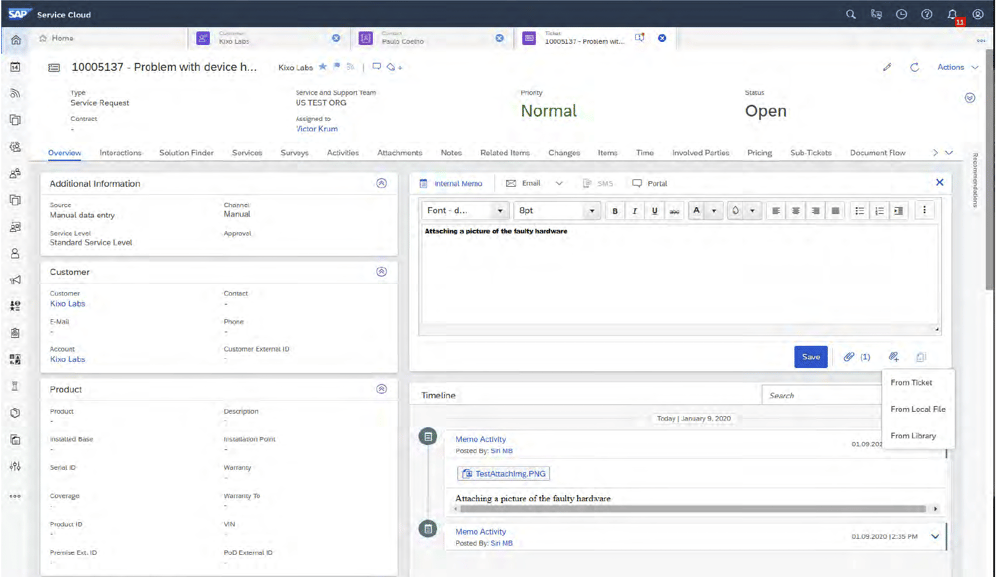
Task: Switch to the Interactions tab
Action: pyautogui.click(x=121, y=153)
